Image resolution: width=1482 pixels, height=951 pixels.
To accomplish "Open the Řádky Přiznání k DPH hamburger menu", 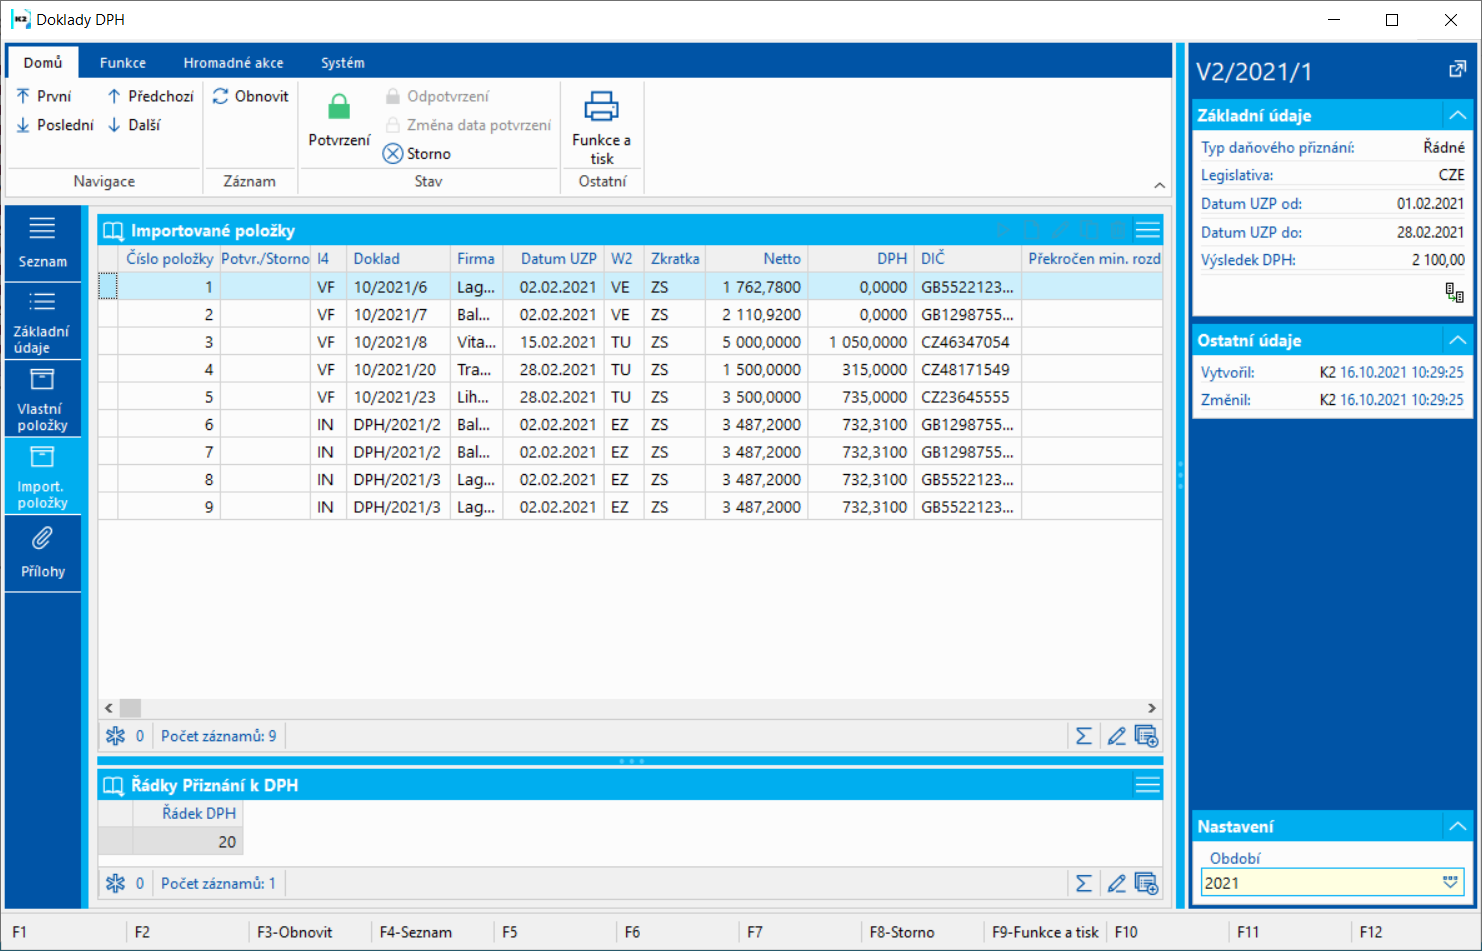I will [x=1148, y=786].
